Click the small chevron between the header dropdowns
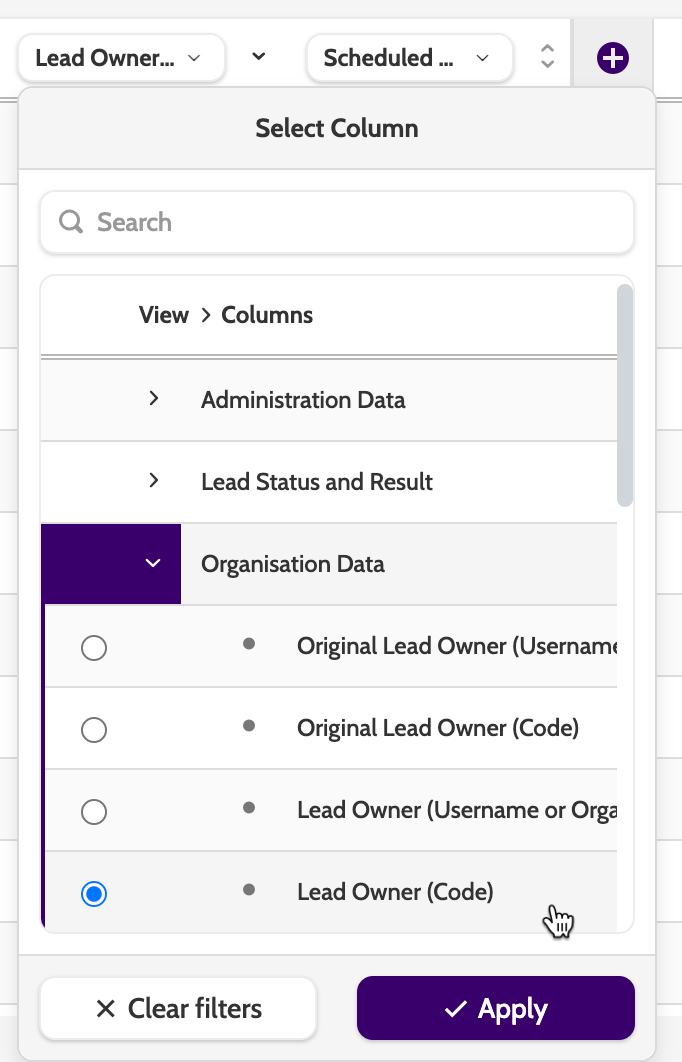The width and height of the screenshot is (682, 1062). 259,57
